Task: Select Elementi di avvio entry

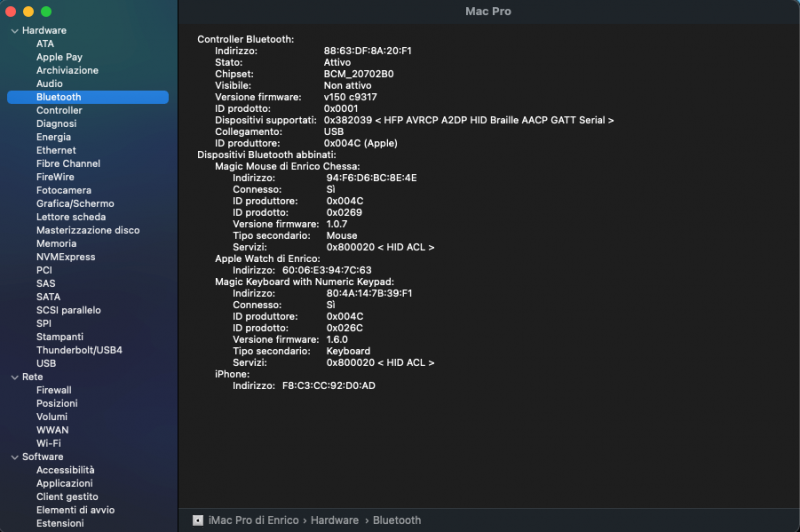Action: 76,510
